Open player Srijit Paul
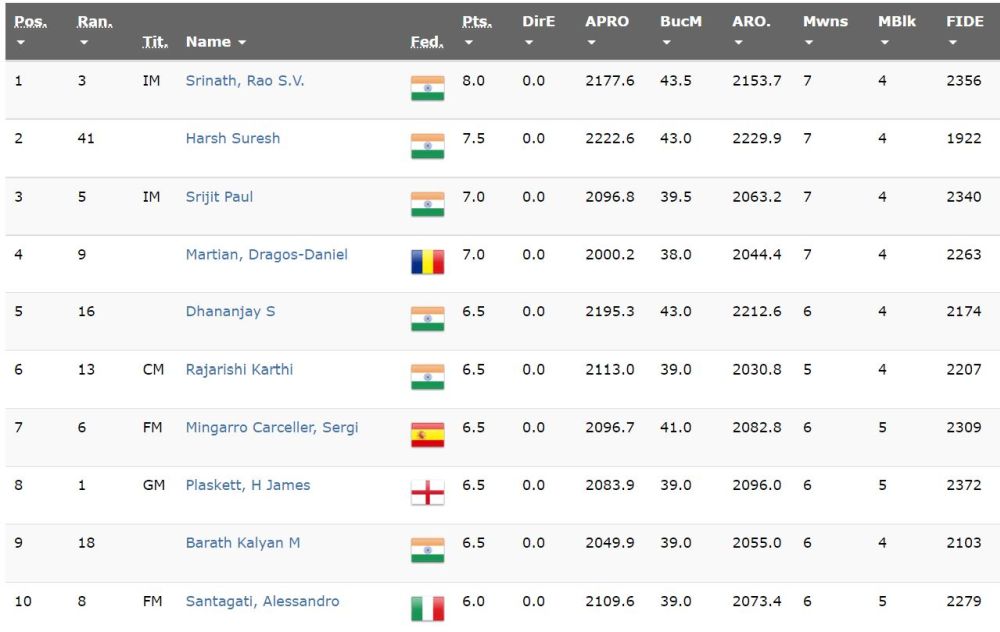The height and width of the screenshot is (632, 1000). 219,196
